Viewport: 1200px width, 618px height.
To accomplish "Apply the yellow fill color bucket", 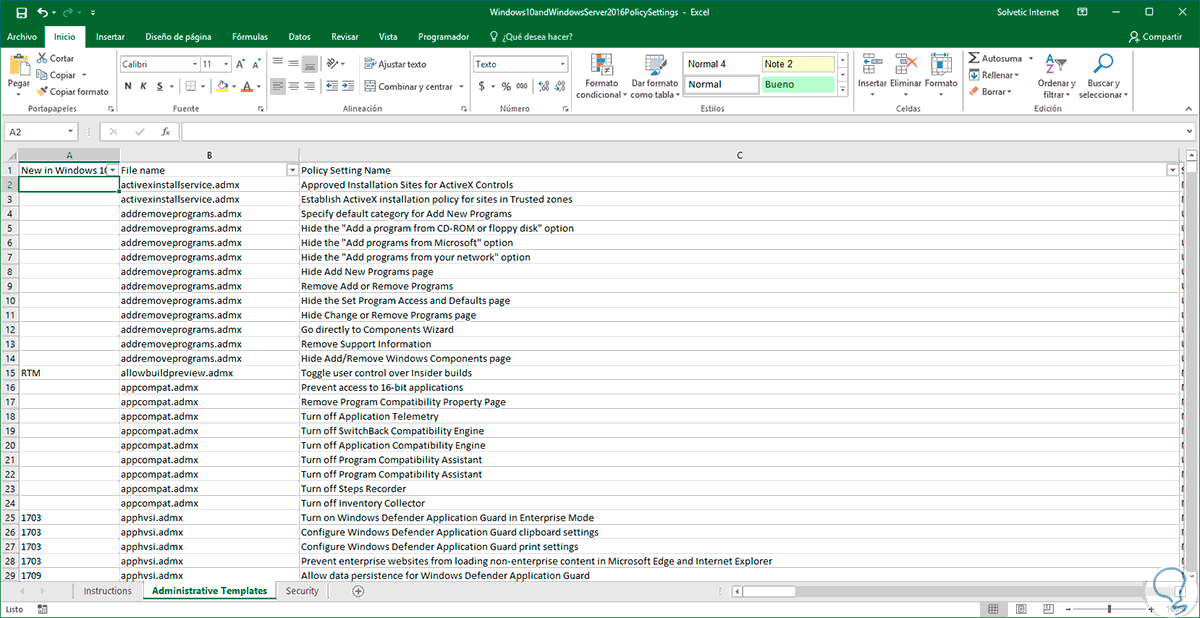I will 220,86.
